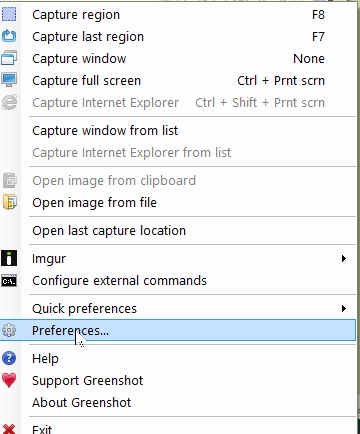Open Help from the menu
Screen dimensions: 360x434
178,359
